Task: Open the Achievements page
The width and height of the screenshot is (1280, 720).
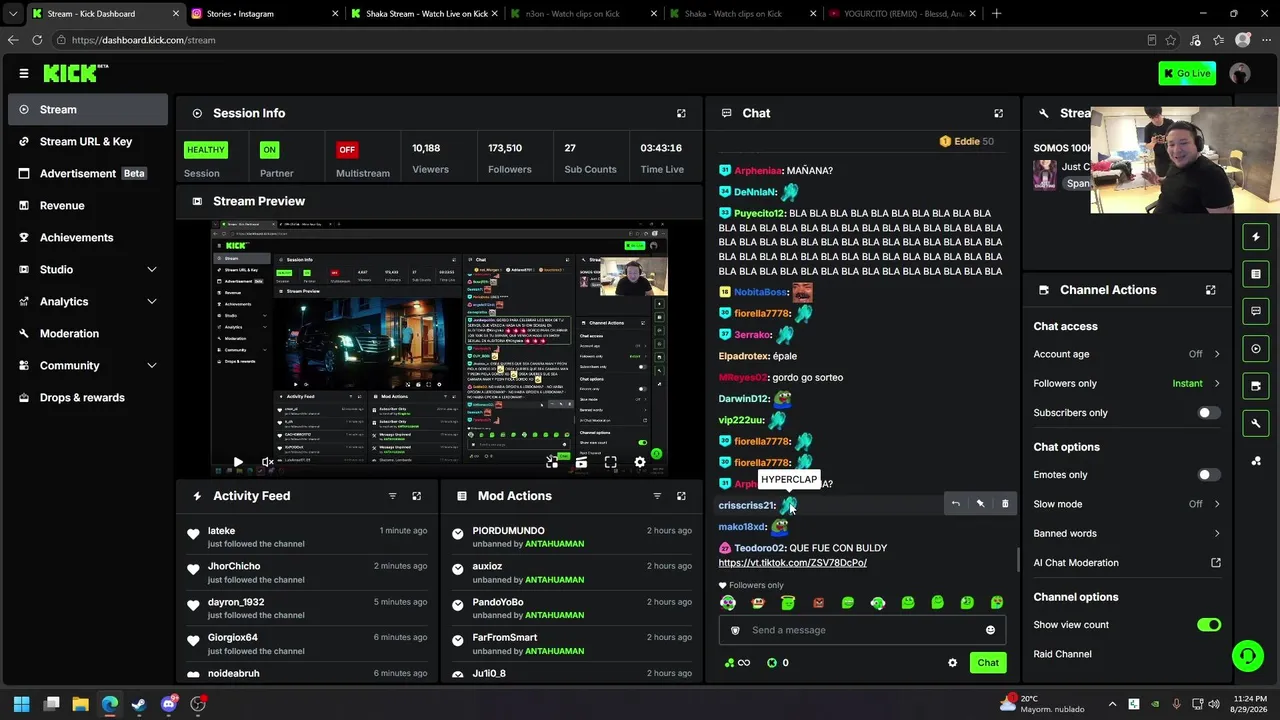Action: click(x=88, y=238)
